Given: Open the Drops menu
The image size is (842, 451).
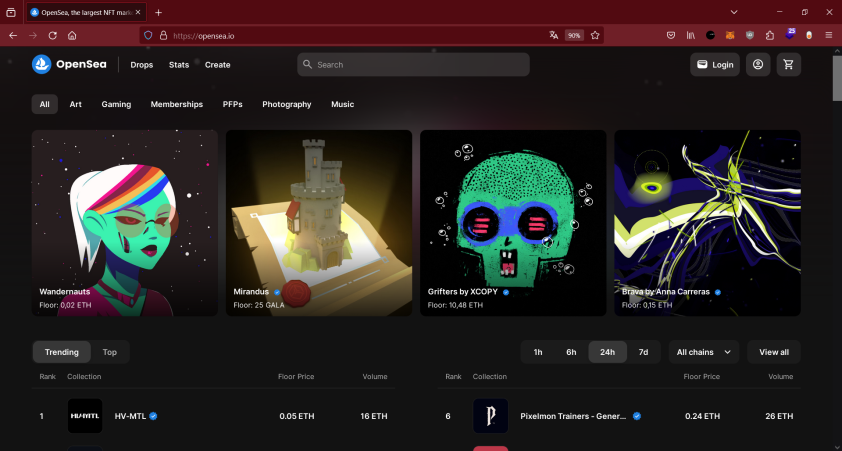Looking at the screenshot, I should (x=142, y=64).
